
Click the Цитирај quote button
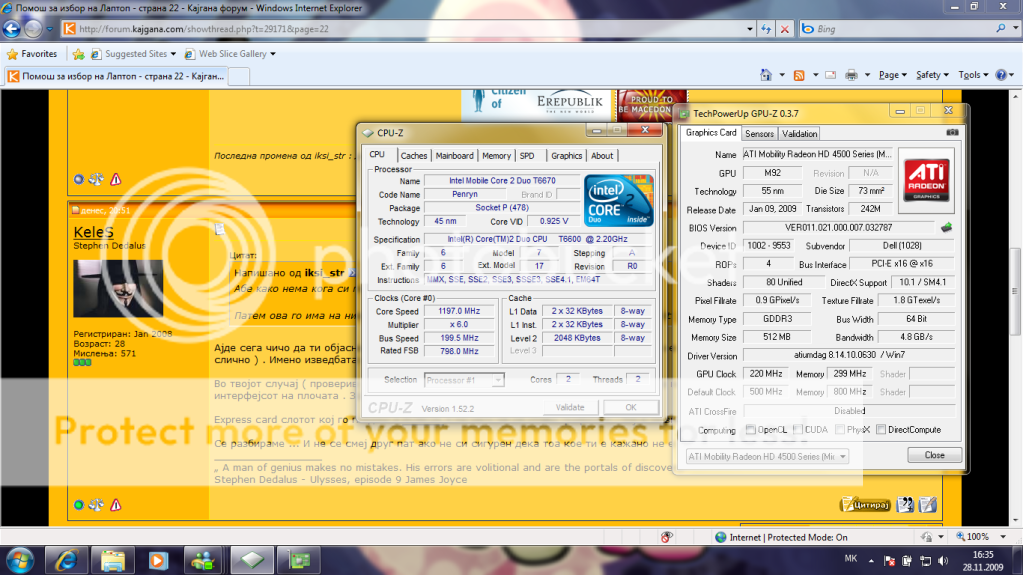[865, 505]
